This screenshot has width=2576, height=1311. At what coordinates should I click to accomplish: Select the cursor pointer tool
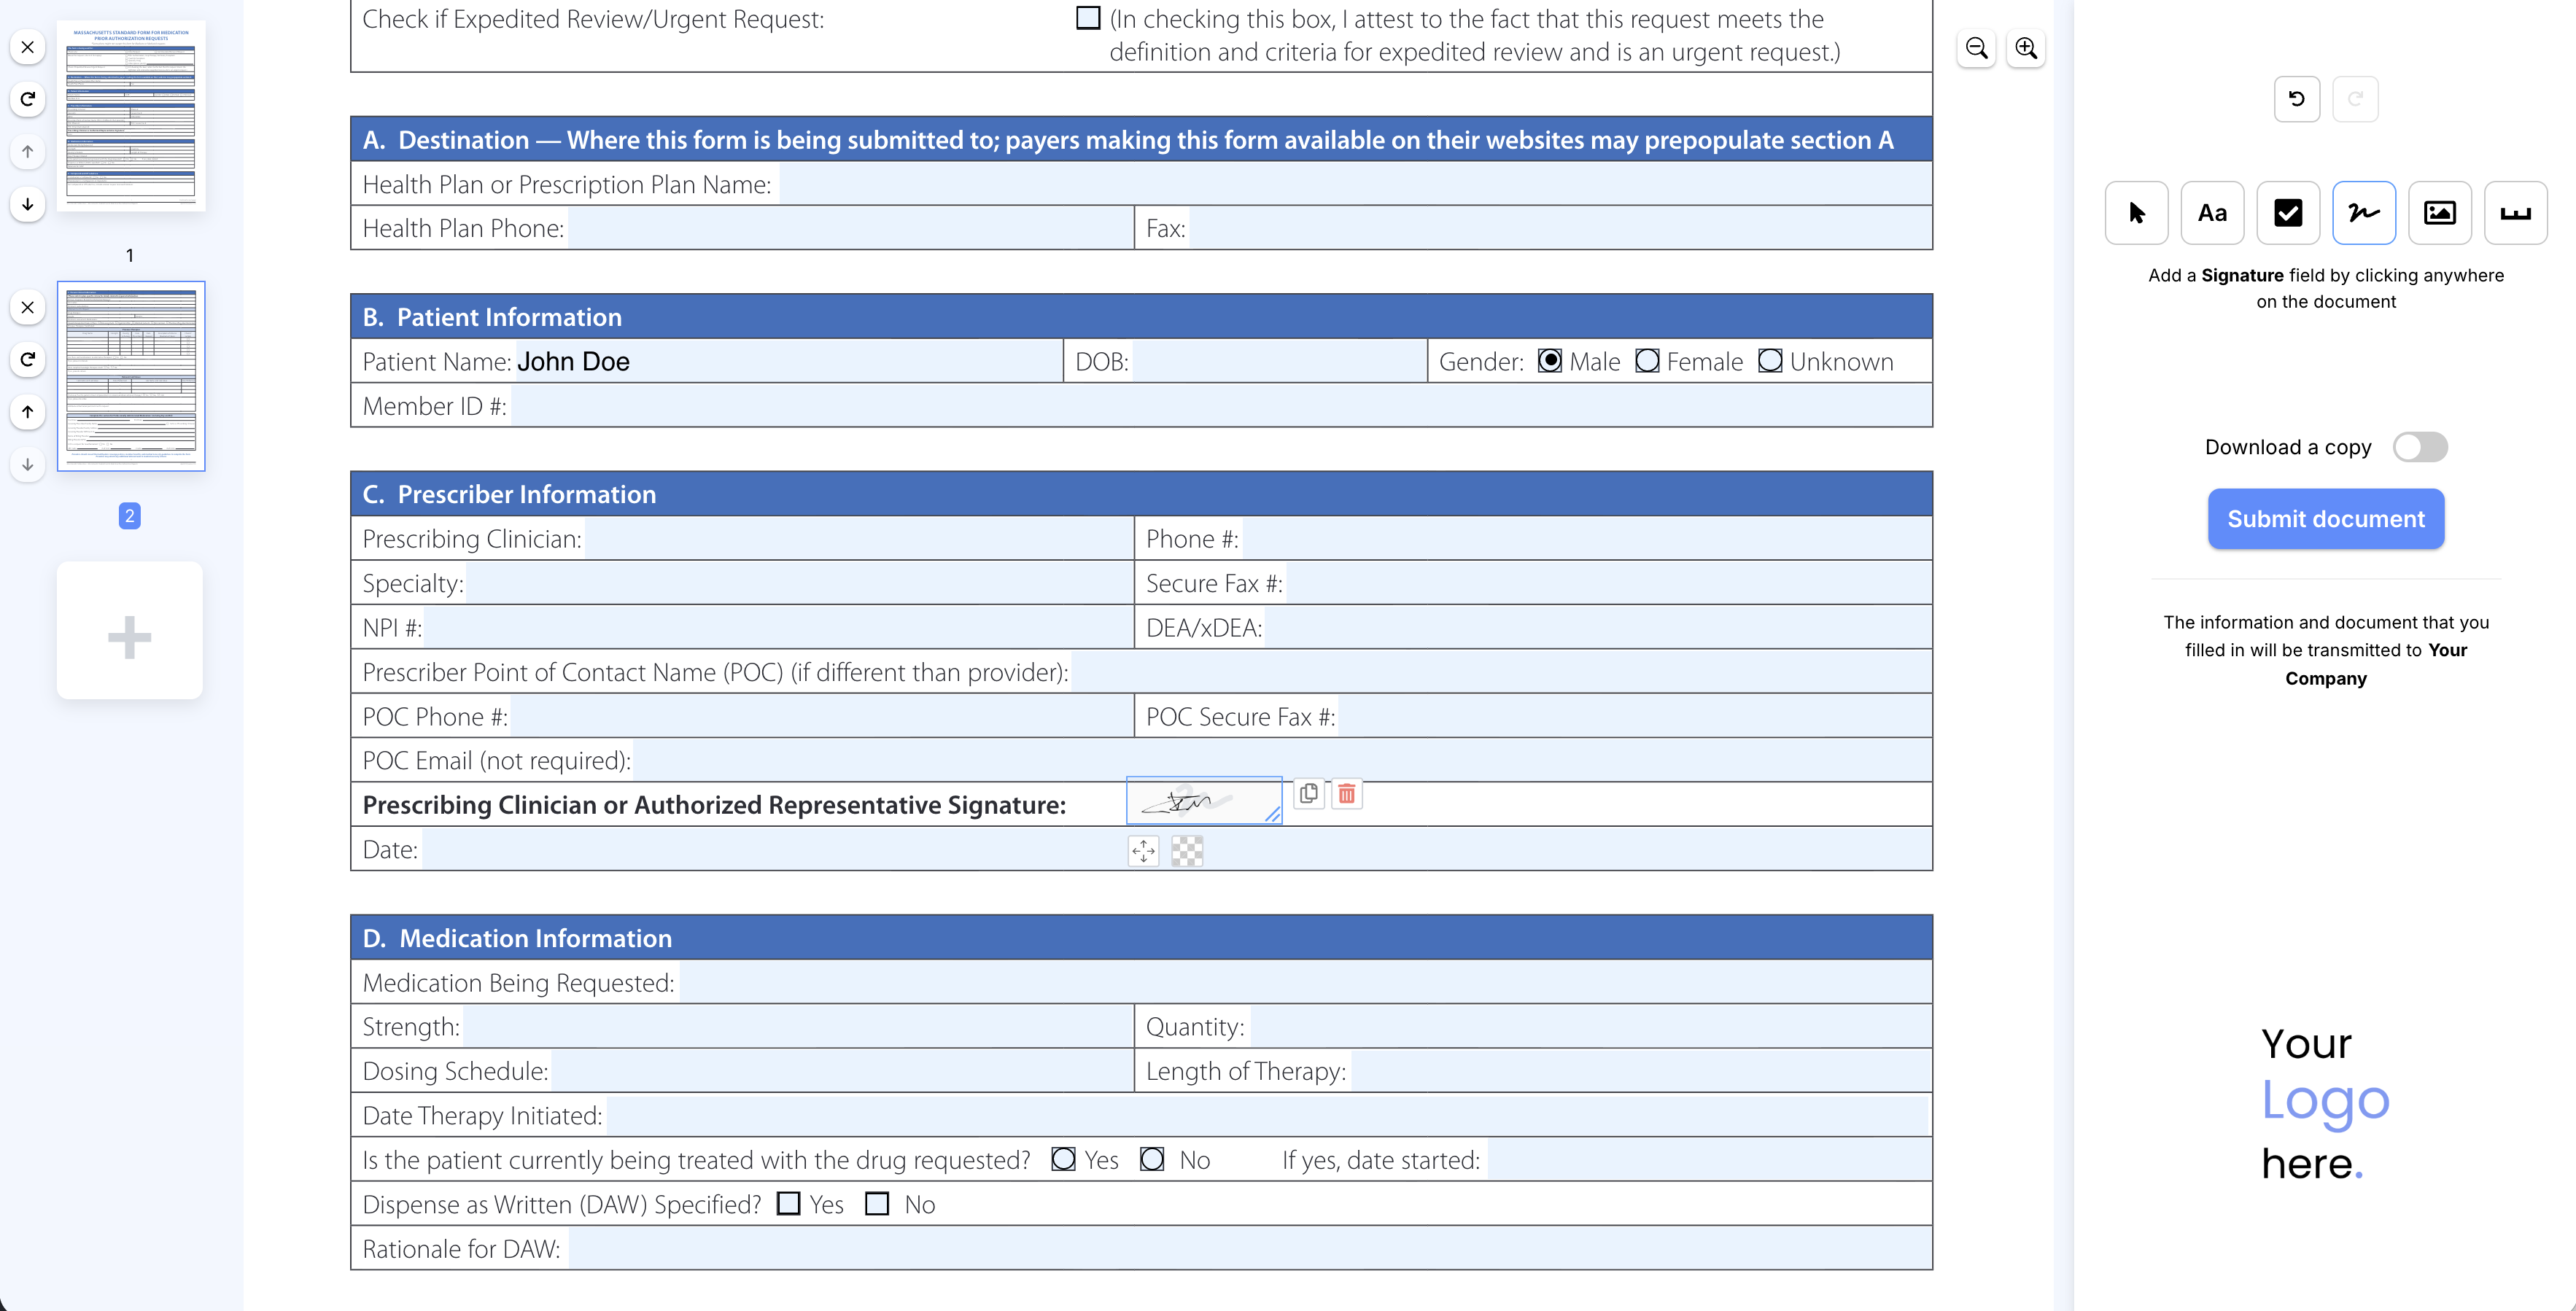coord(2136,213)
